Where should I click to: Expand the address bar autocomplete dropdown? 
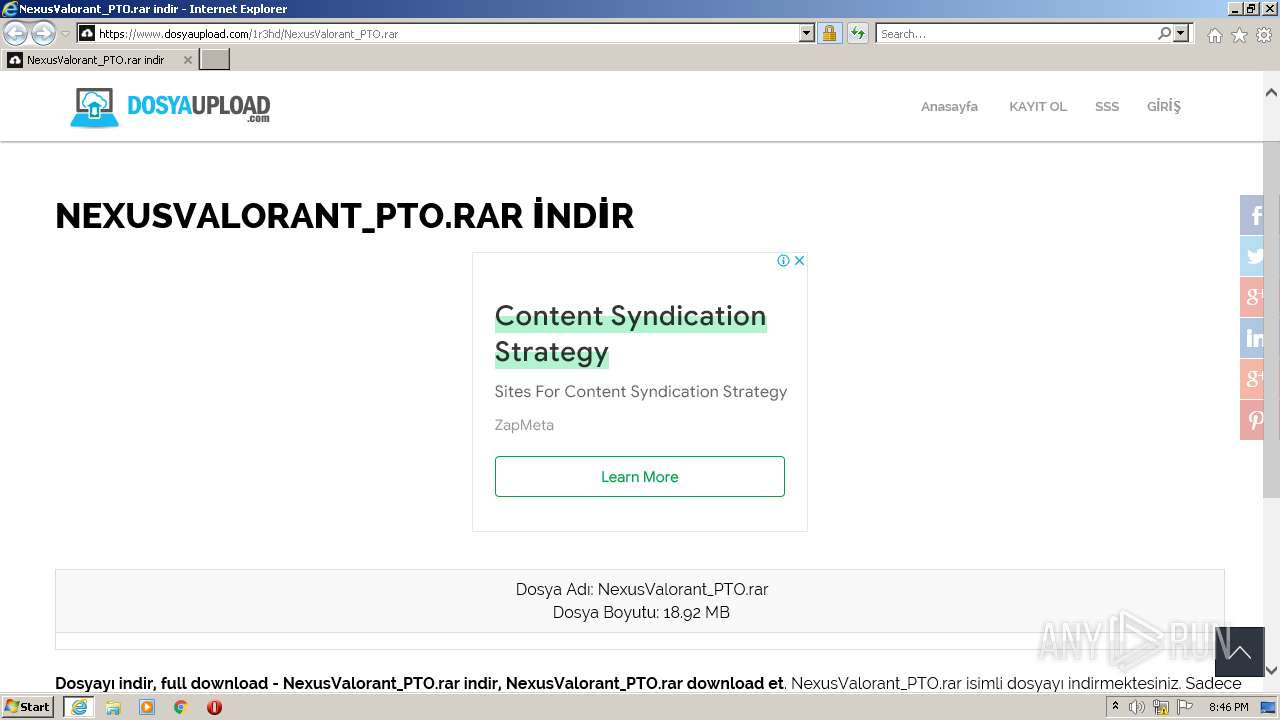pos(807,34)
